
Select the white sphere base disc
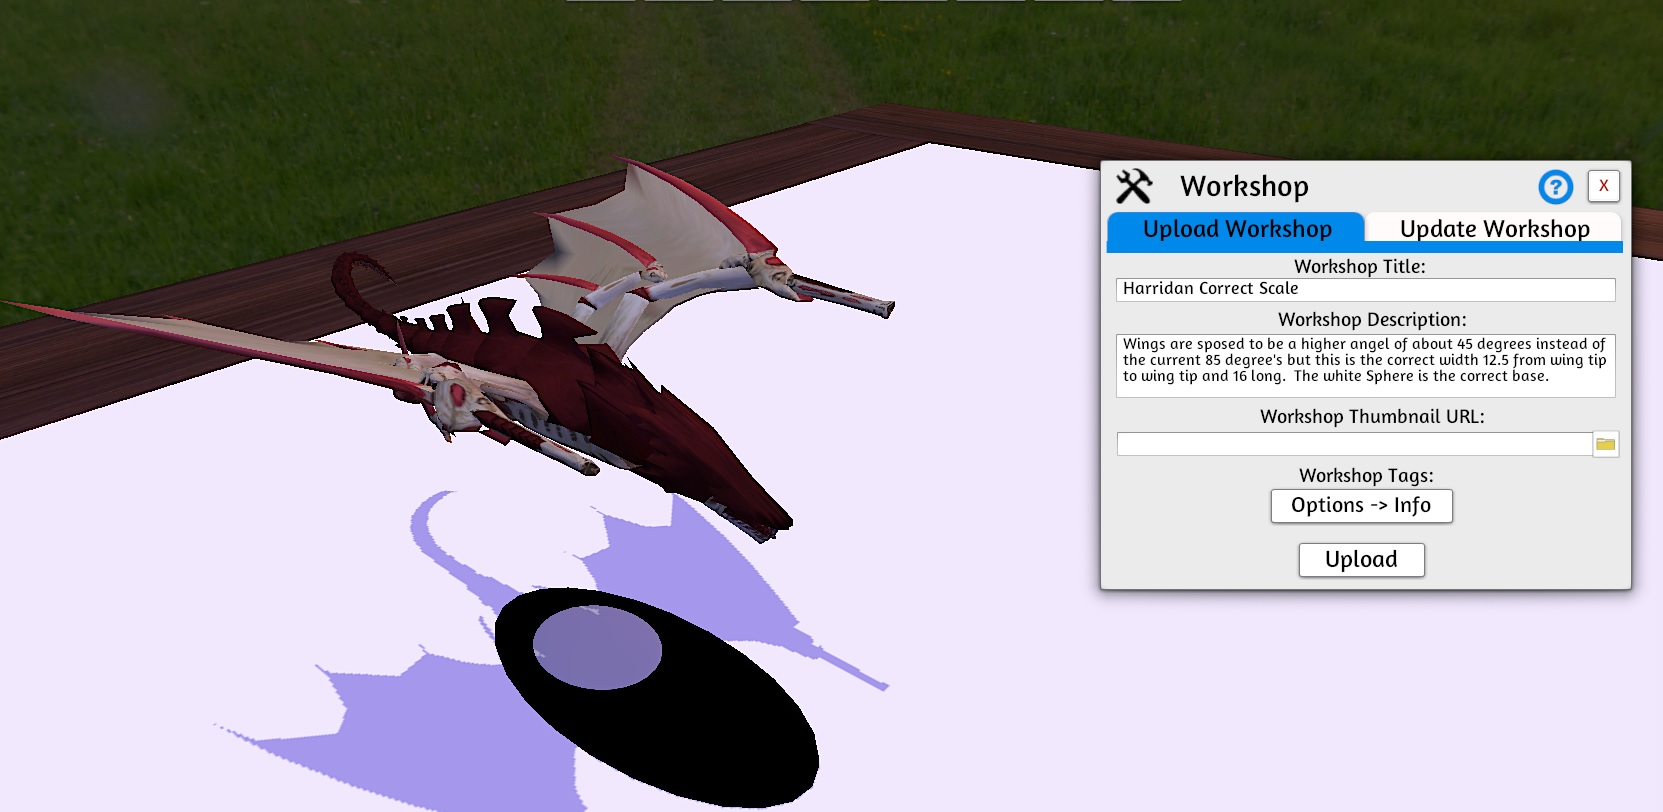(x=597, y=647)
